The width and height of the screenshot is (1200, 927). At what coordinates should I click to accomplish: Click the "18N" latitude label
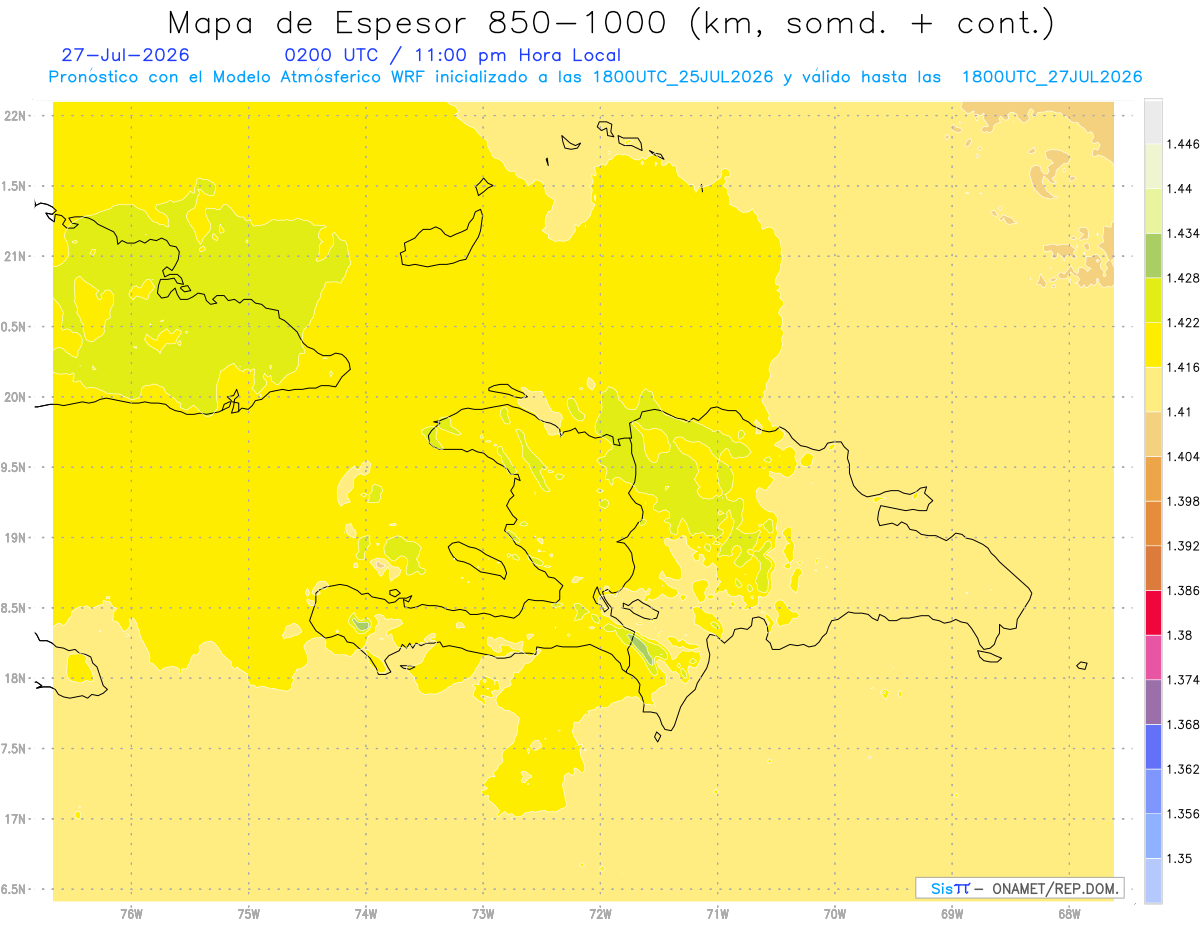pos(16,679)
